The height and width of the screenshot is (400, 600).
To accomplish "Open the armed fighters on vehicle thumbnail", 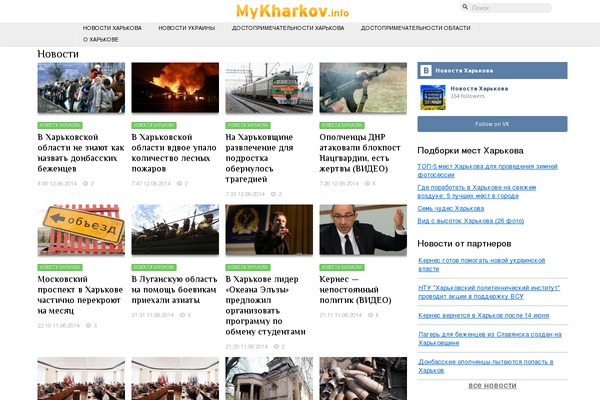I will click(x=175, y=229).
